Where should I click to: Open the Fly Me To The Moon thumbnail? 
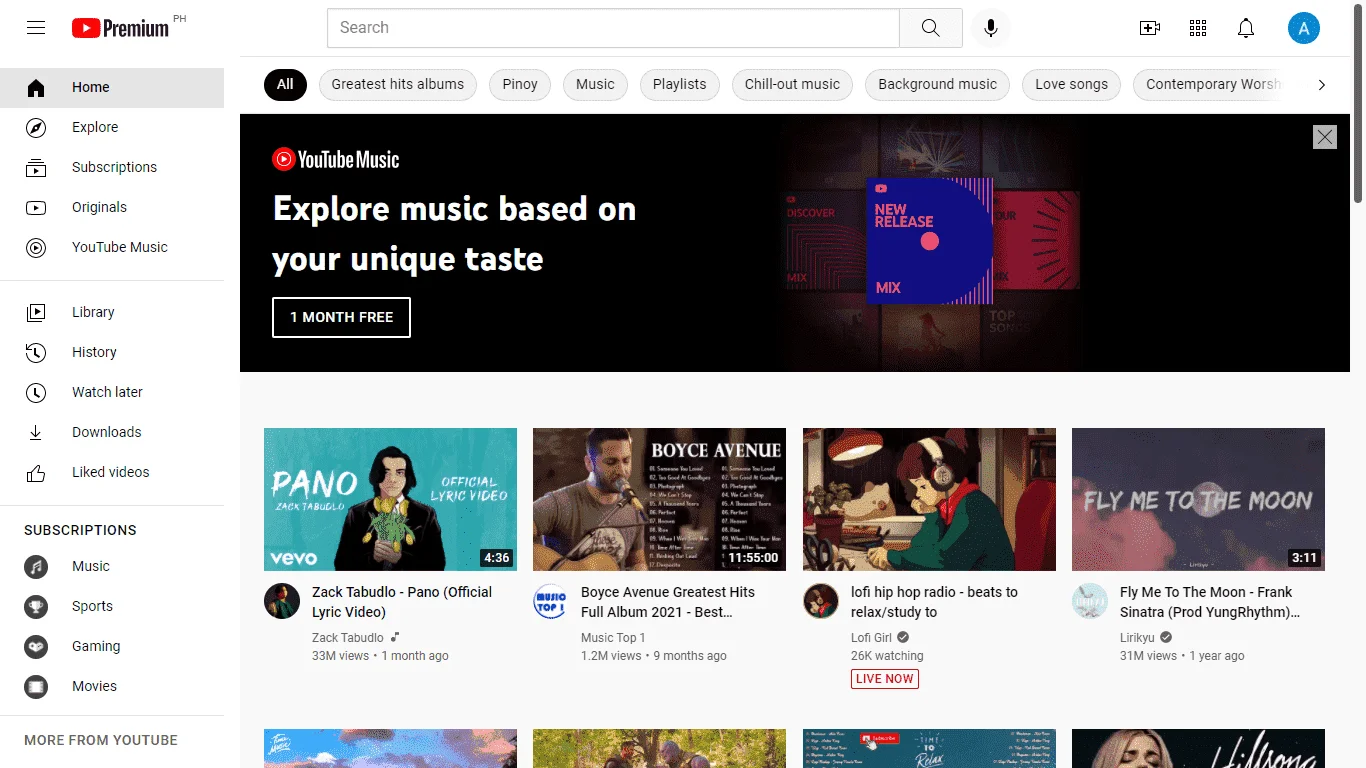click(x=1198, y=499)
